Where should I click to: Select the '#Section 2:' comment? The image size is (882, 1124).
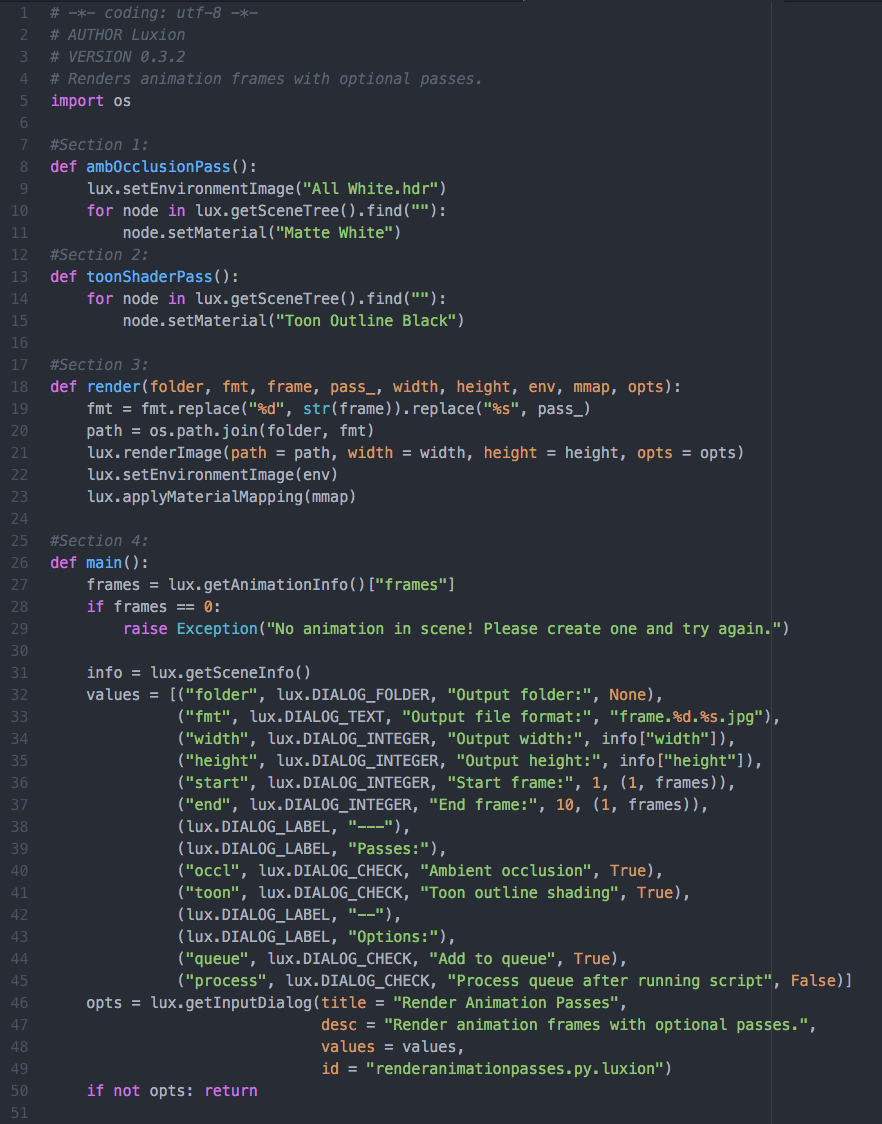[100, 254]
